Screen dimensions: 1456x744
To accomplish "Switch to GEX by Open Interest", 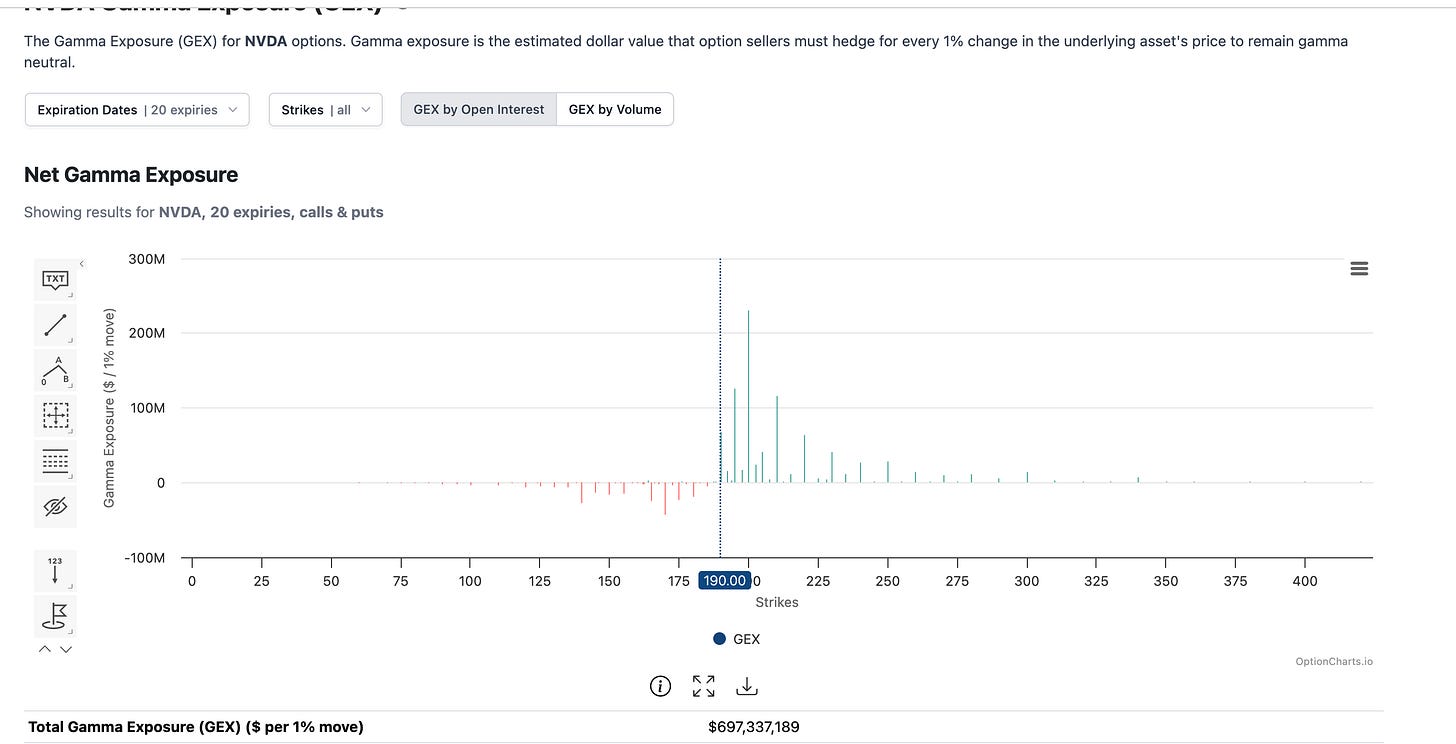I will click(479, 110).
